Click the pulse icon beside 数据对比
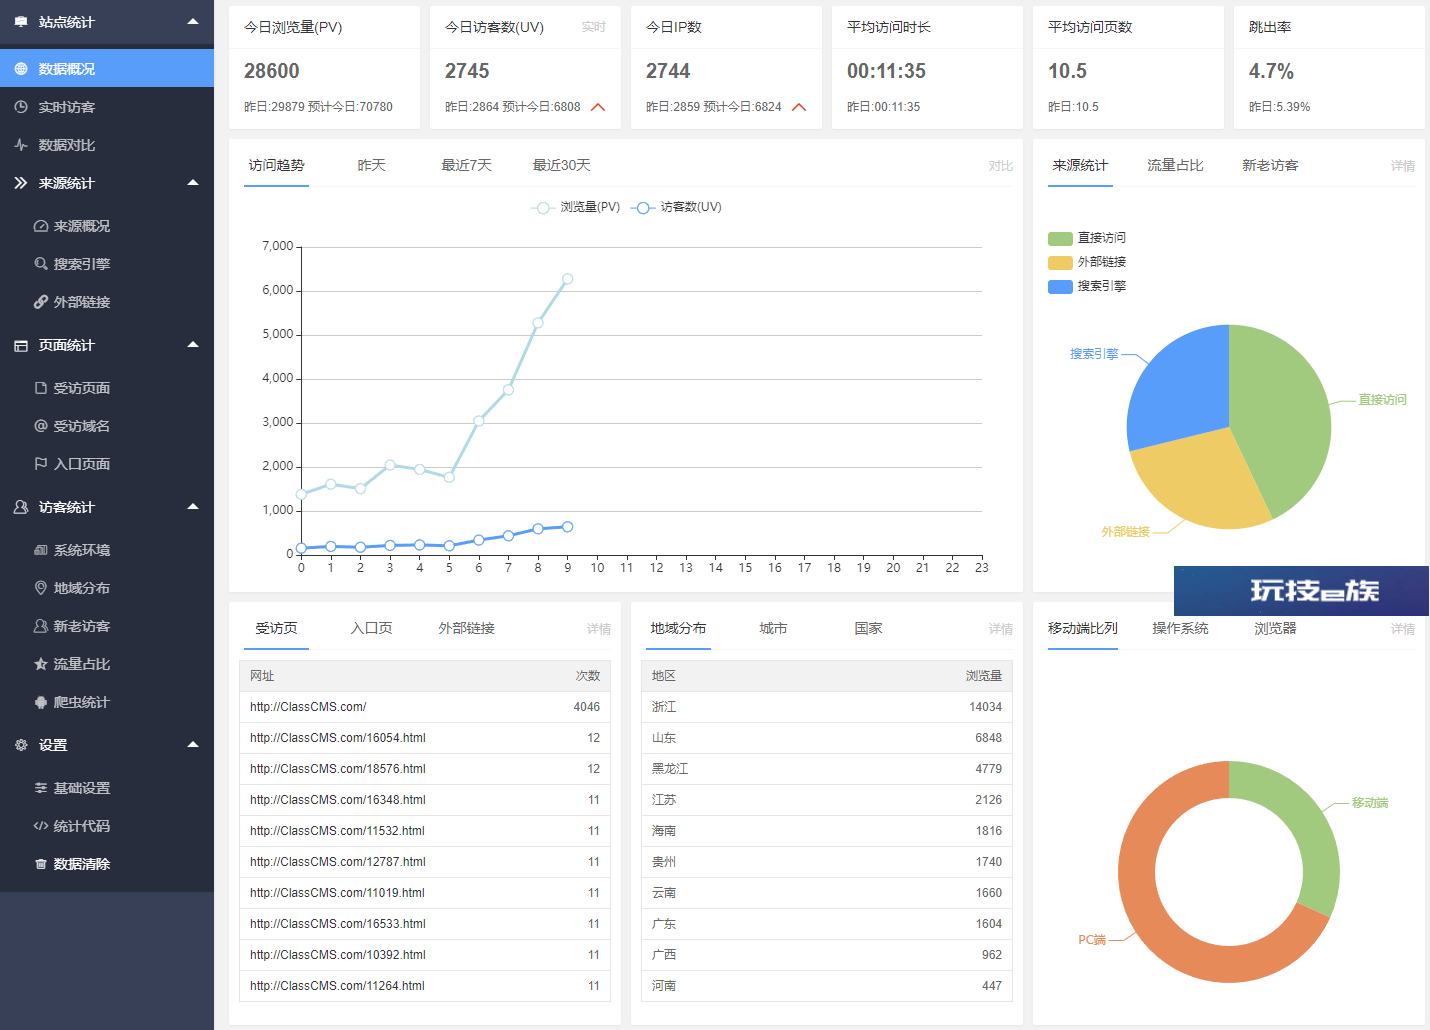This screenshot has height=1030, width=1430. (x=21, y=145)
